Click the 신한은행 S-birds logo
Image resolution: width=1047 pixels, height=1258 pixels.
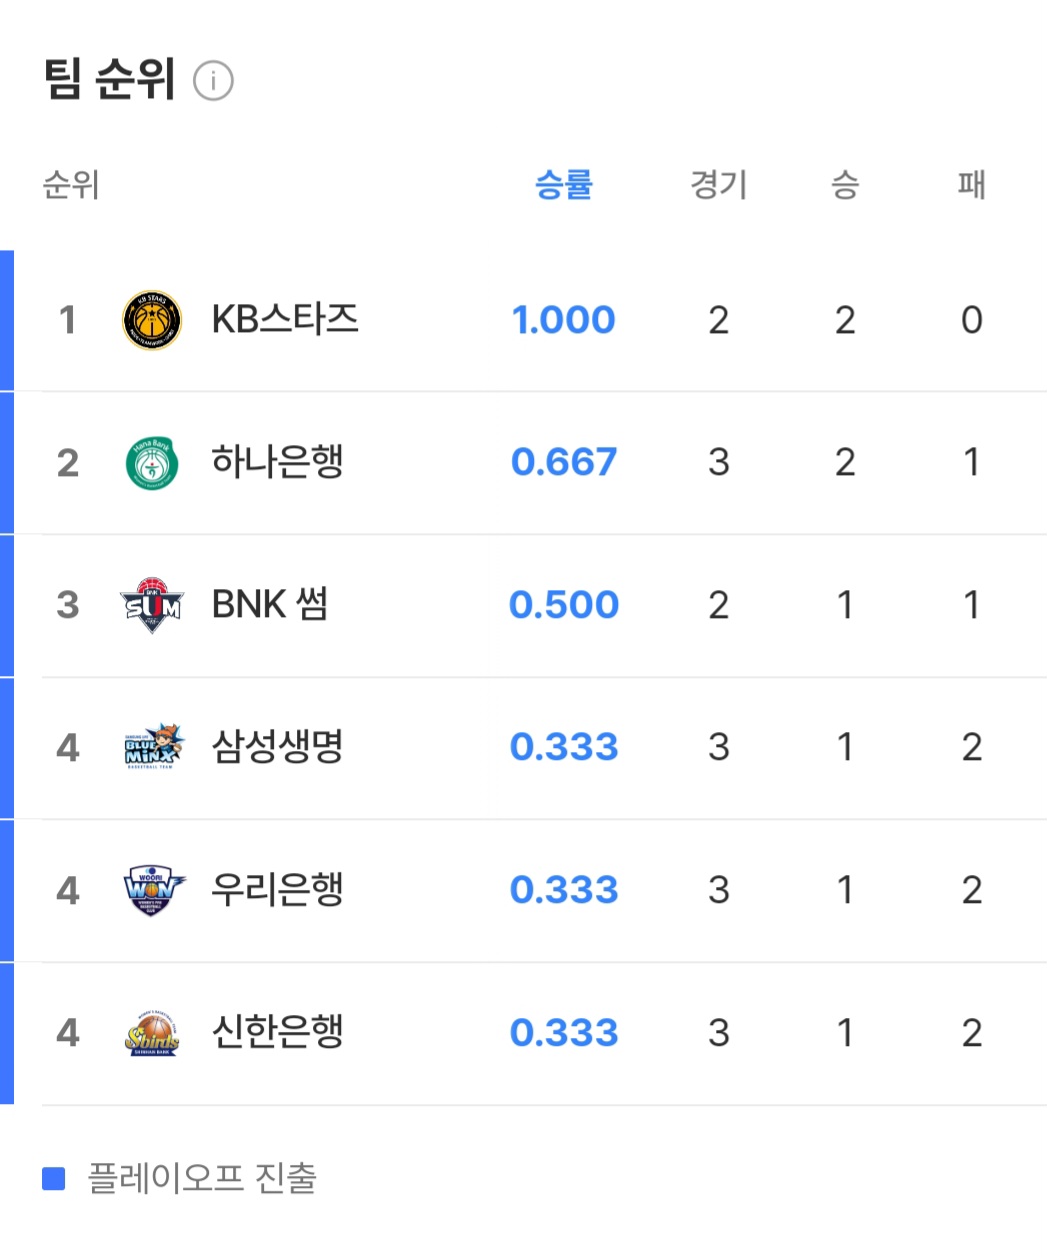(x=152, y=1033)
